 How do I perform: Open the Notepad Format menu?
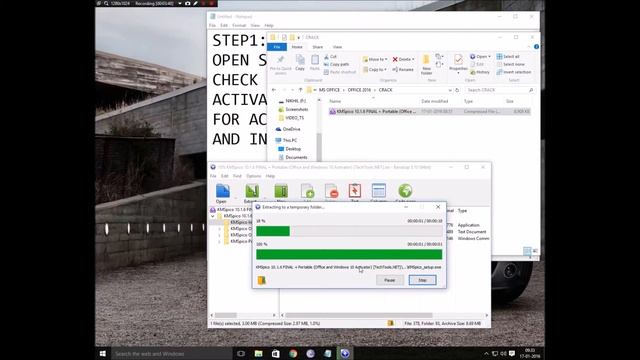coord(239,25)
